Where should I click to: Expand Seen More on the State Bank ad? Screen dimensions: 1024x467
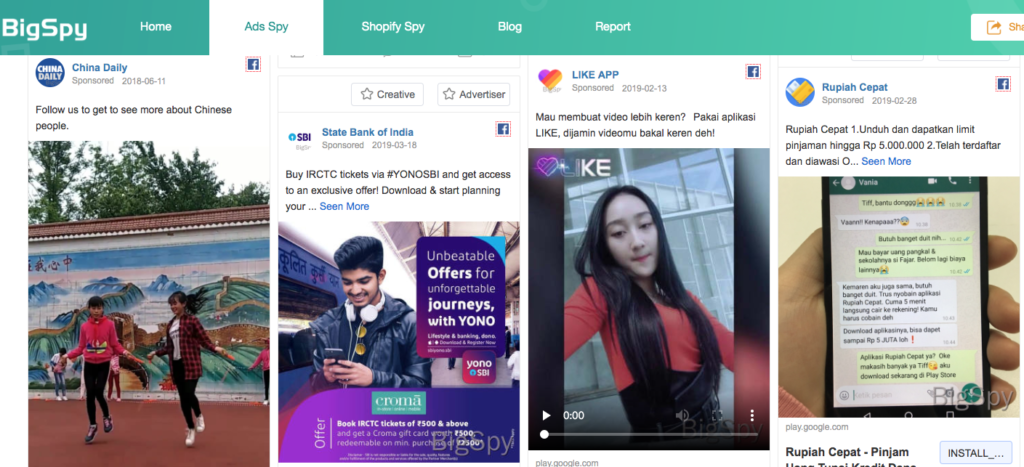point(344,206)
